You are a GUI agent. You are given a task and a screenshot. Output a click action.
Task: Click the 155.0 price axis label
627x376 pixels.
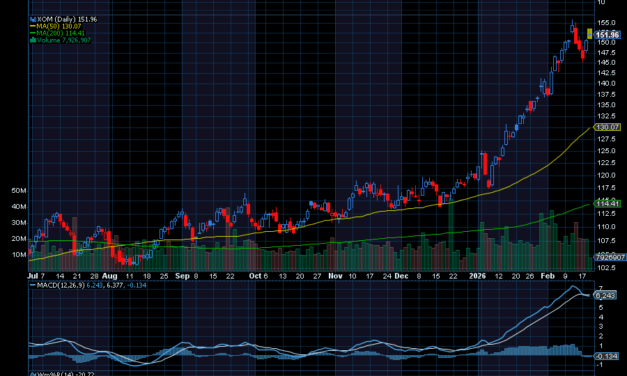pyautogui.click(x=606, y=23)
